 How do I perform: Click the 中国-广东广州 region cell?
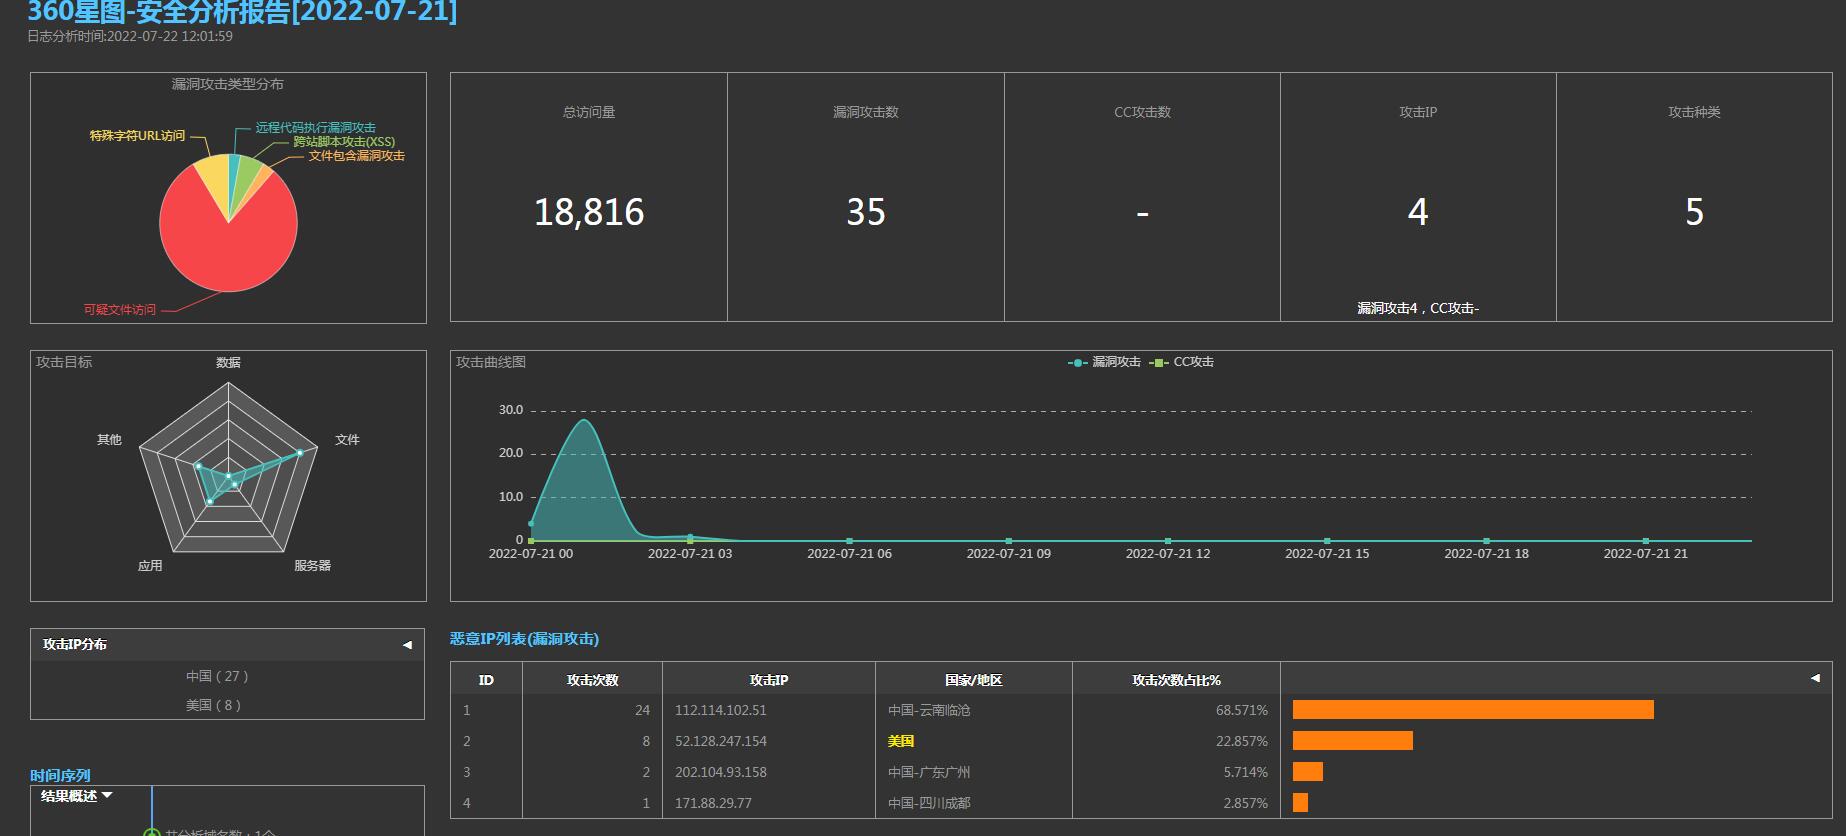pos(929,772)
